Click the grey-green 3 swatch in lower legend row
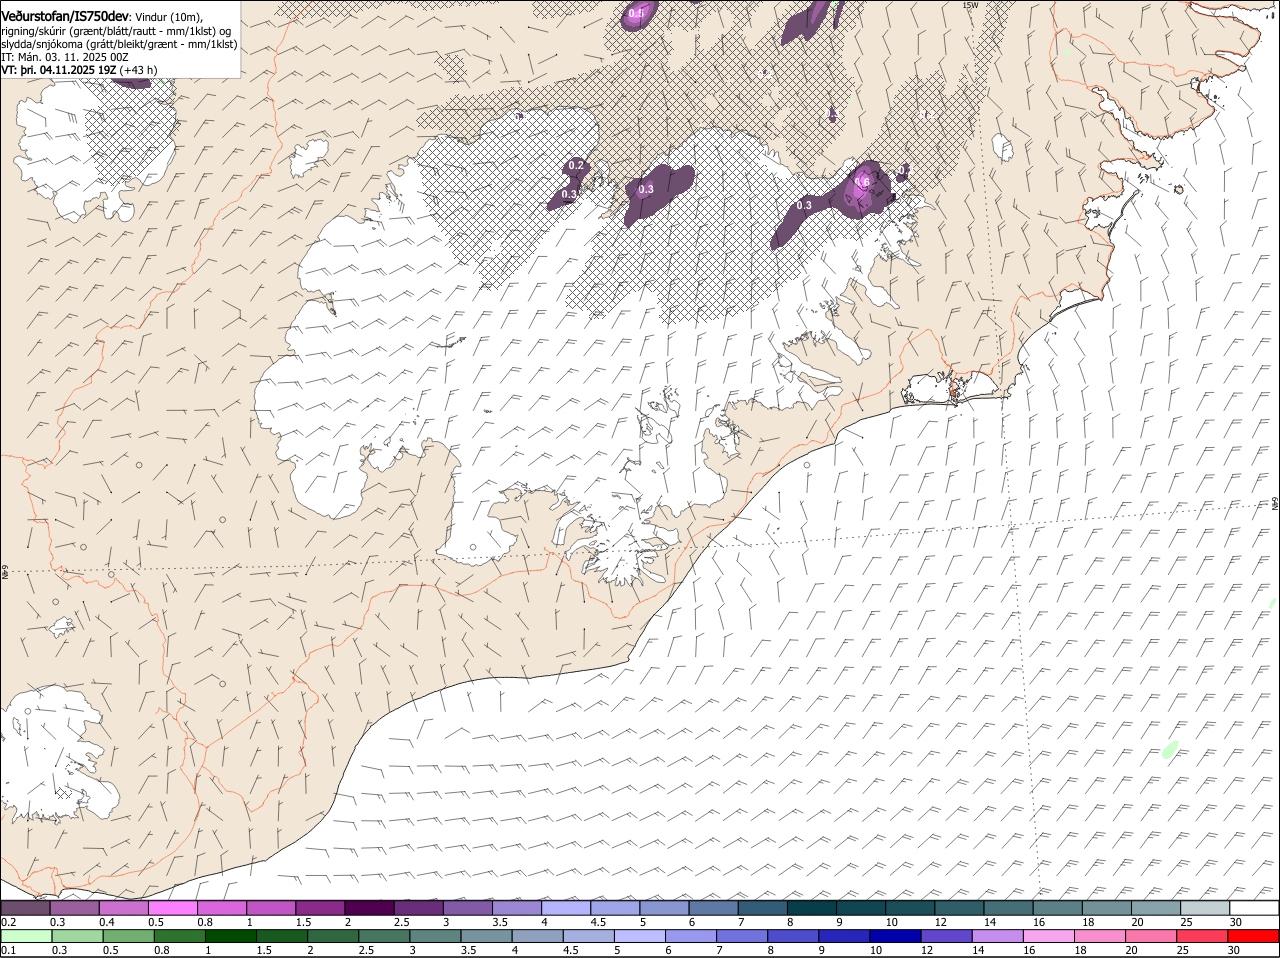The image size is (1280, 958). 435,936
